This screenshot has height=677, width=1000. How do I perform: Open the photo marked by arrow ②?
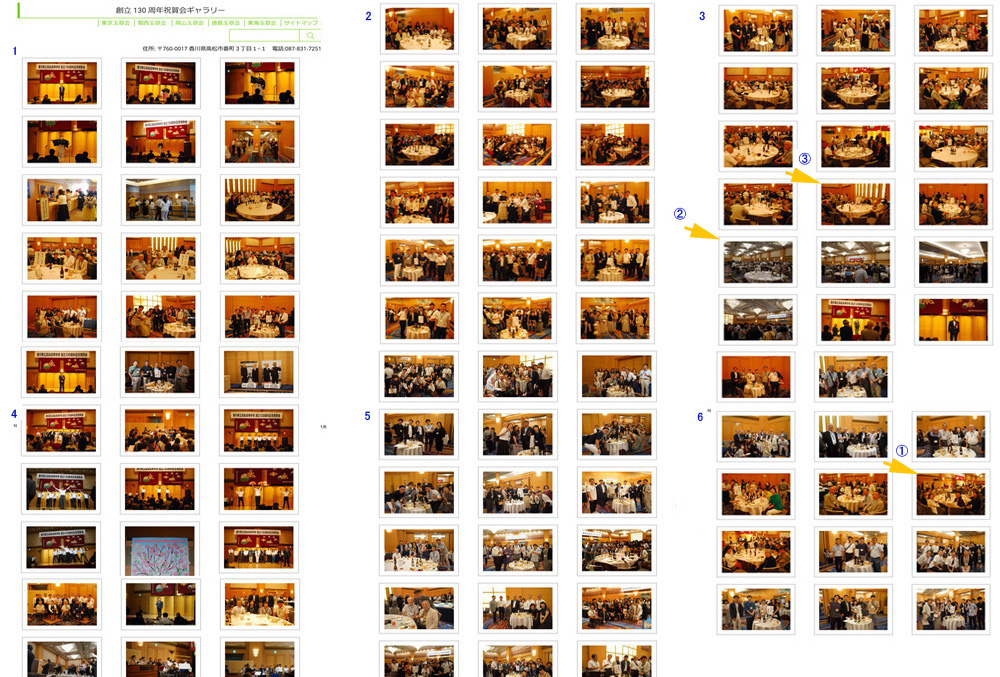click(757, 262)
